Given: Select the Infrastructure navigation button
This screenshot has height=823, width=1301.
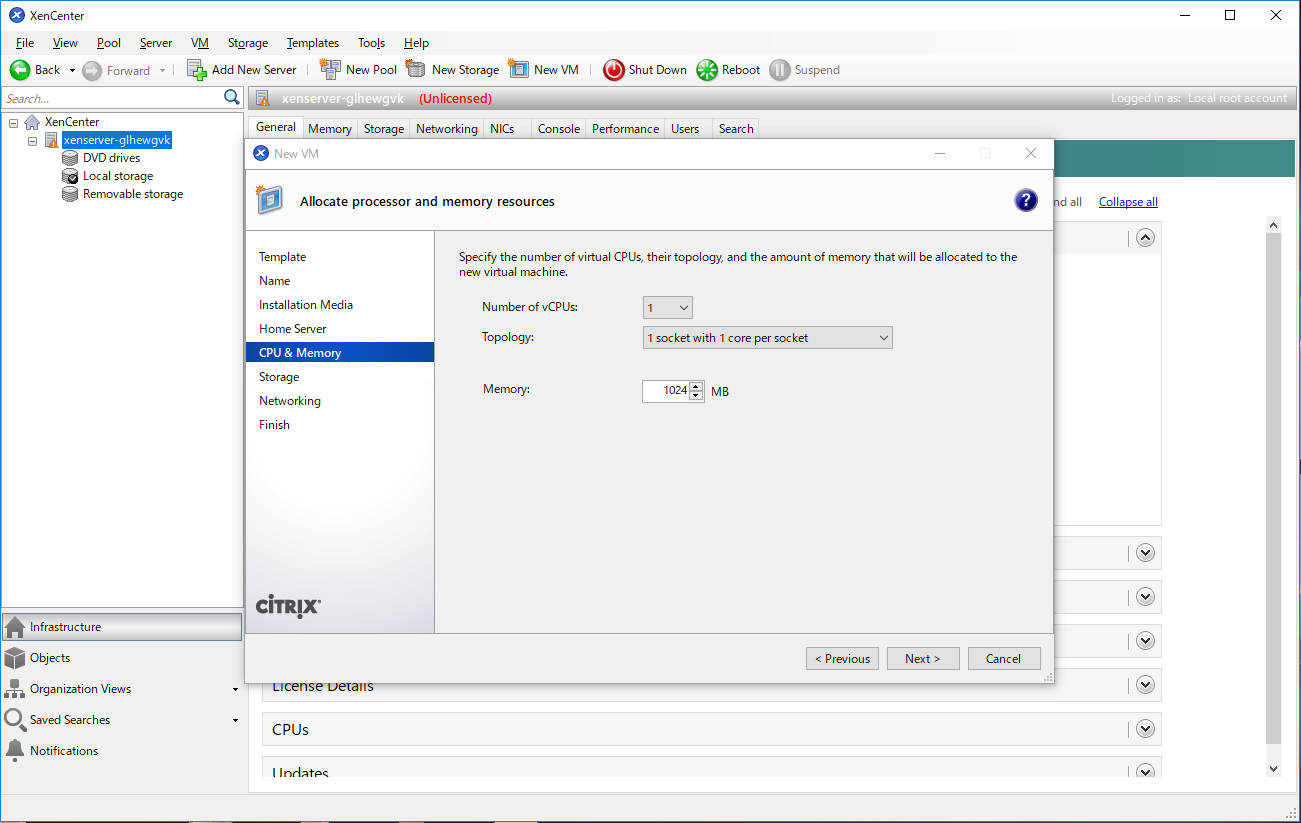Looking at the screenshot, I should pos(122,627).
